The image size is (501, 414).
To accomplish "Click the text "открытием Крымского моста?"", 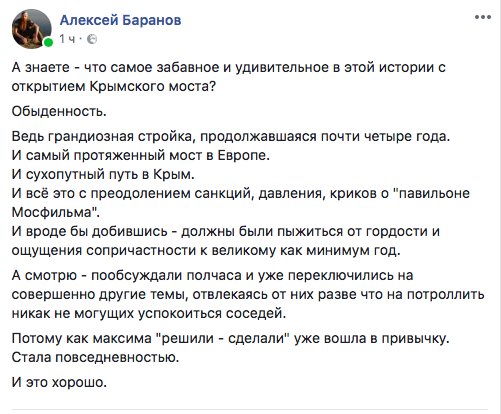I will point(114,86).
